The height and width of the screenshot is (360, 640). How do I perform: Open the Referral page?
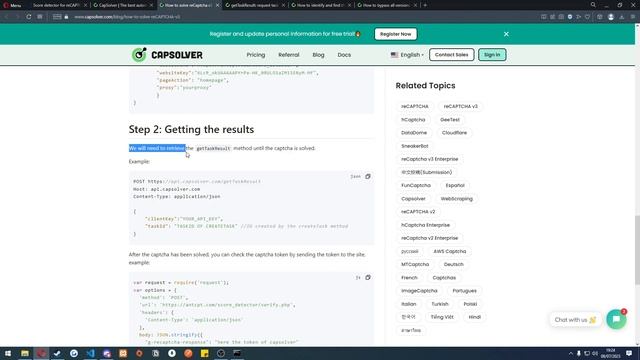[x=289, y=55]
